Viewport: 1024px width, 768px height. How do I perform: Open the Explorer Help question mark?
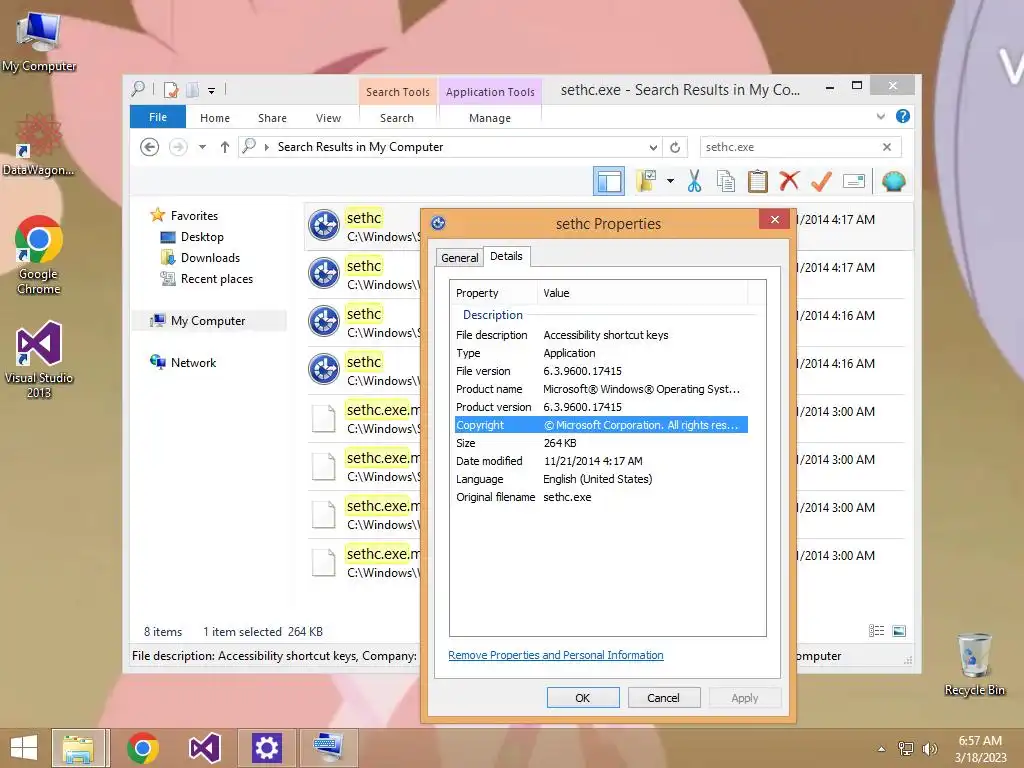pos(903,116)
